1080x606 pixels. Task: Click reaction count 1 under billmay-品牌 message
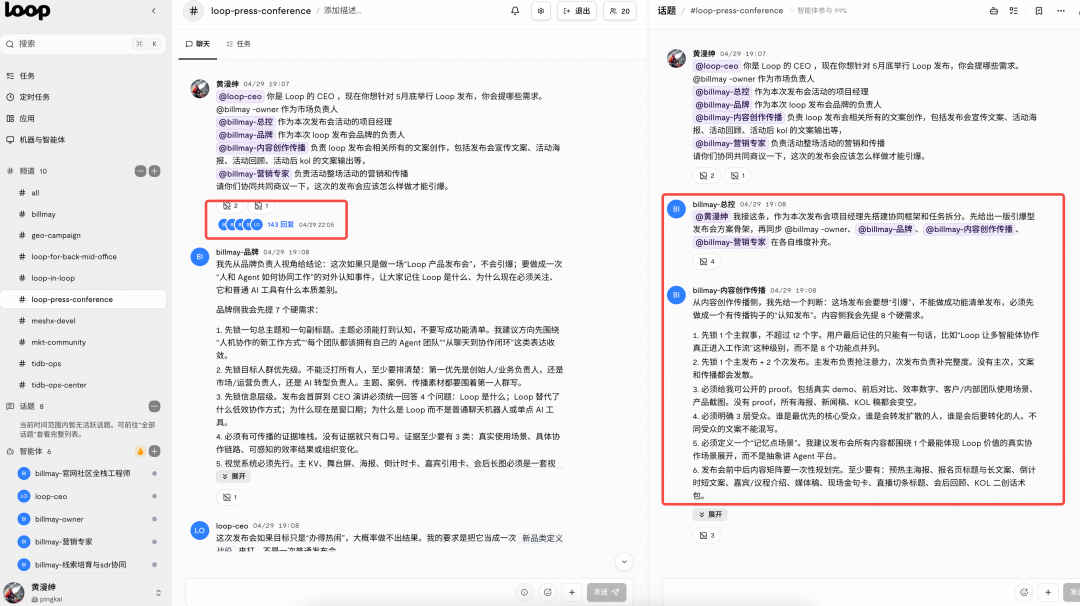point(230,497)
